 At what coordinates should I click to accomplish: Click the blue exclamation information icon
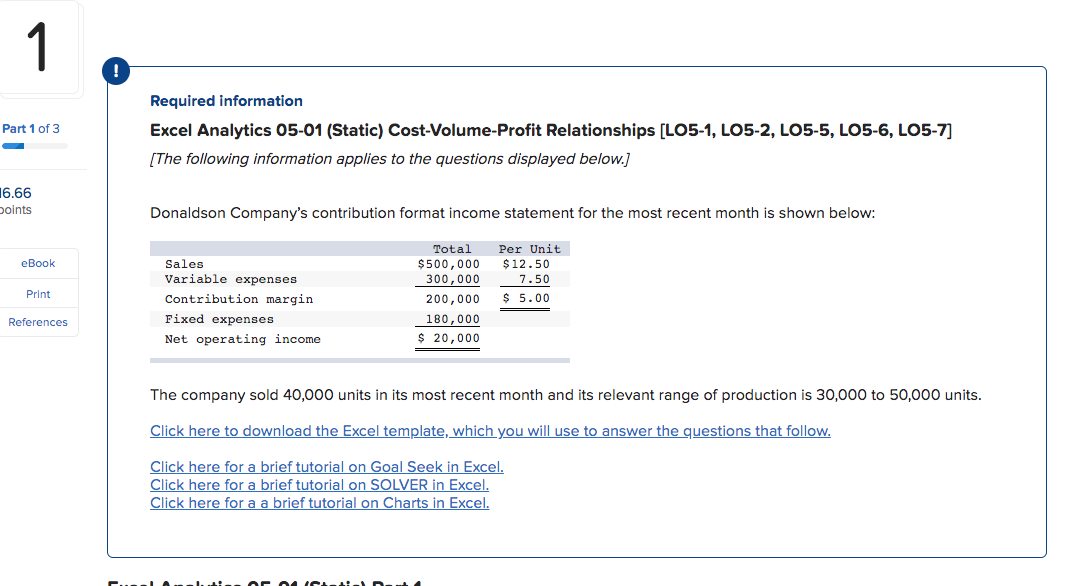click(x=116, y=71)
